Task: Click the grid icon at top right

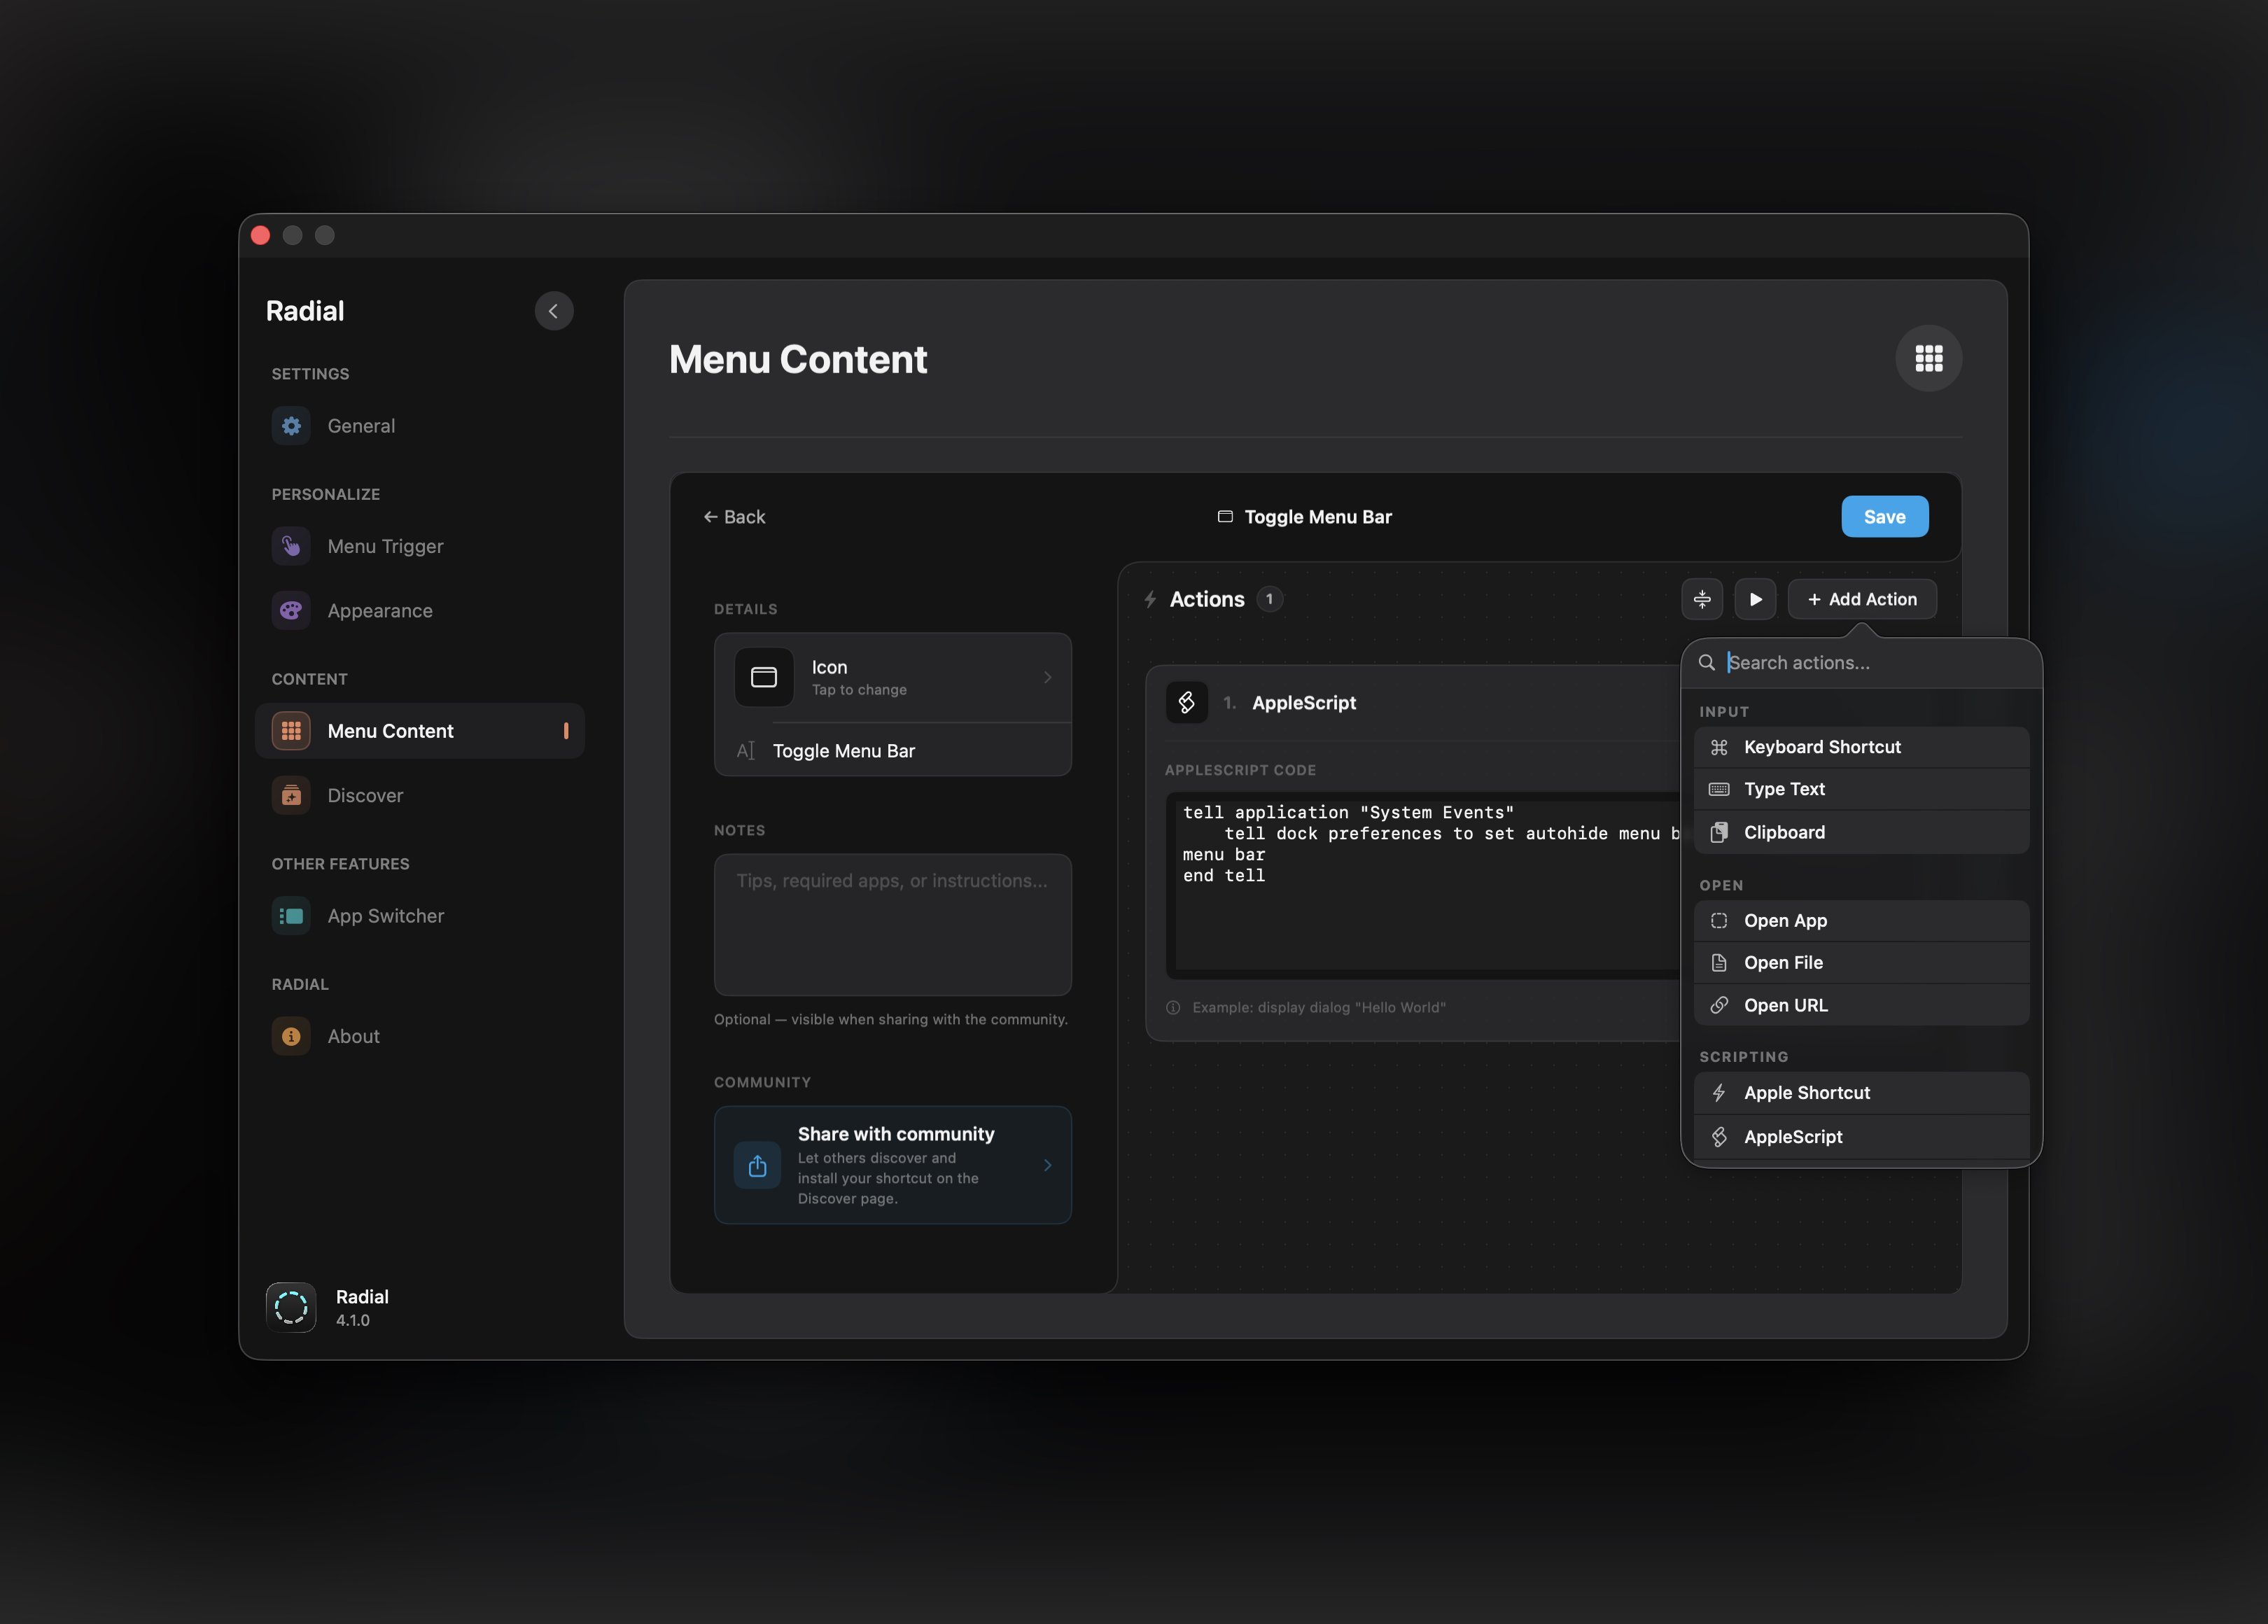Action: click(x=1929, y=357)
